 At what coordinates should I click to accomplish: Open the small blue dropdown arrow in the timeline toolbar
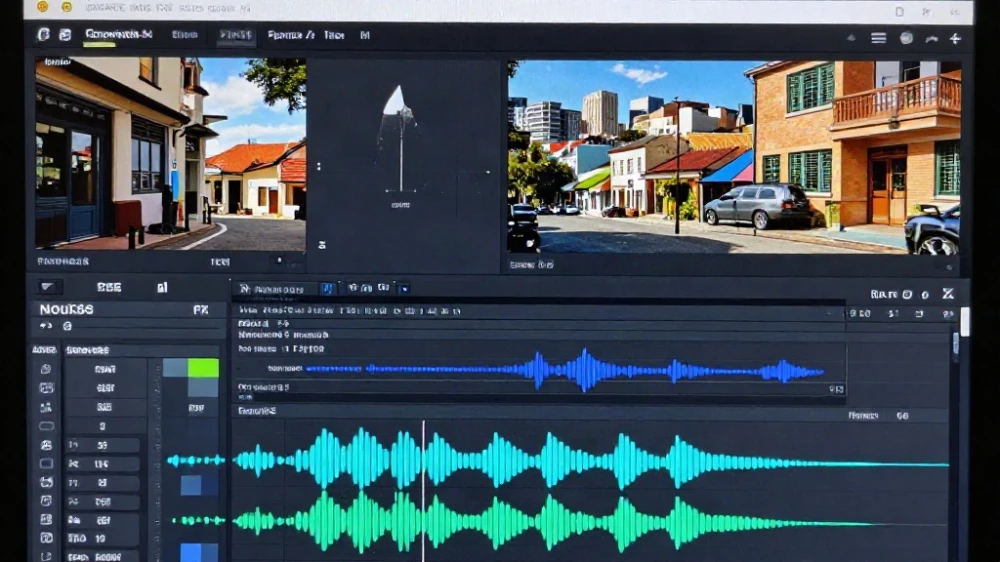[x=404, y=289]
